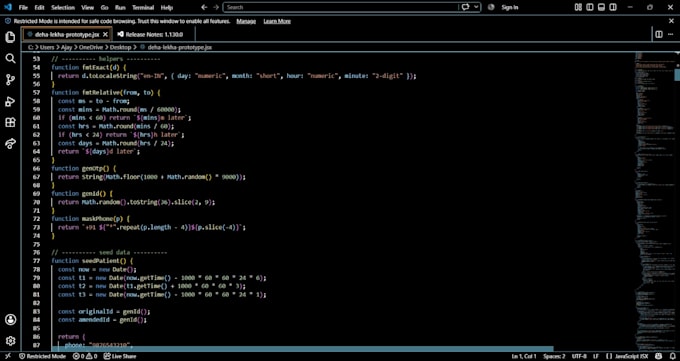Open the Edit menu

39,7
